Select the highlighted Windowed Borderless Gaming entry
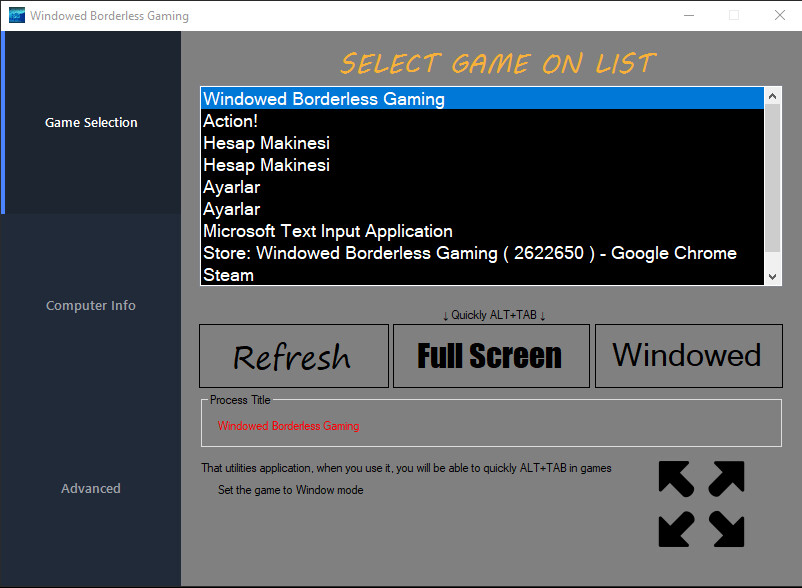Screen dimensions: 802x588 click(x=324, y=99)
